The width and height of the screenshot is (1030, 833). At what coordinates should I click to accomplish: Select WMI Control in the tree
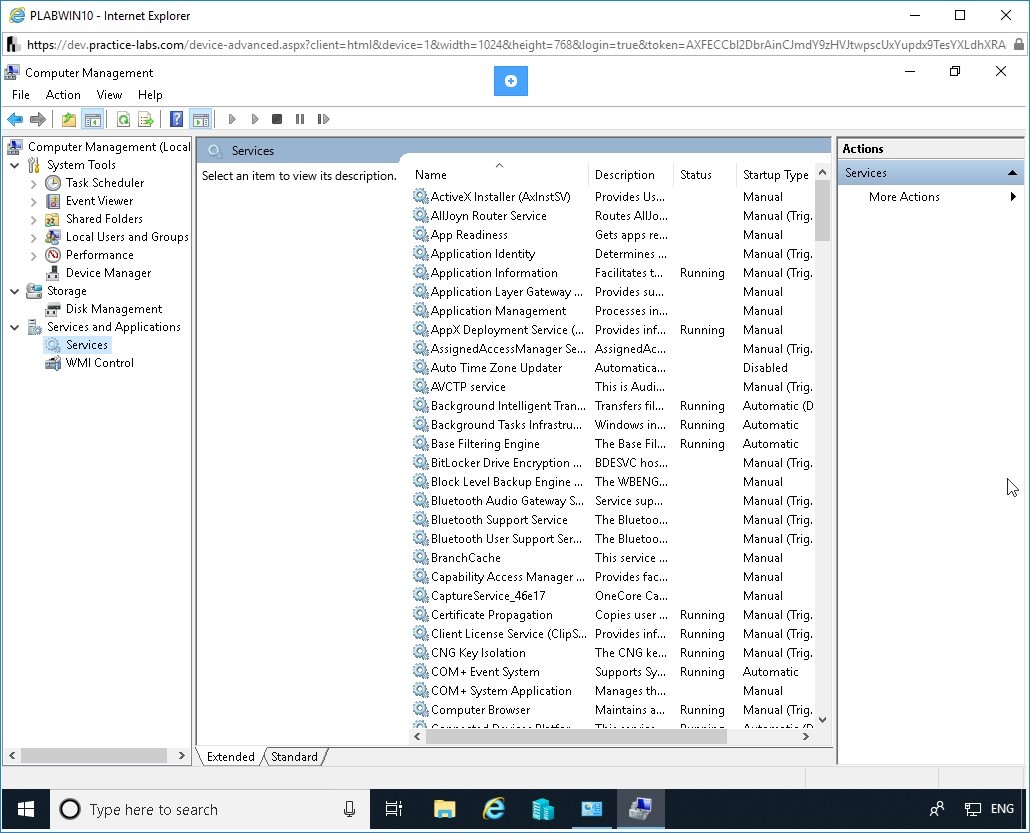(x=99, y=363)
